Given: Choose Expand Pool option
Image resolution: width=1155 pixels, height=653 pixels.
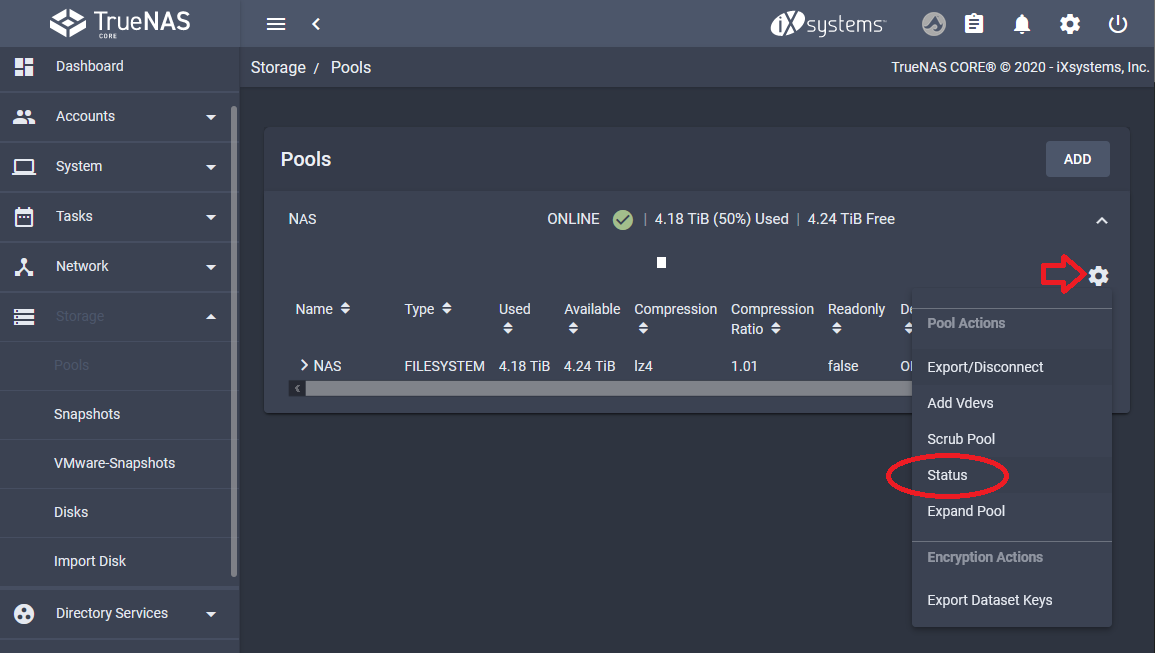Looking at the screenshot, I should pyautogui.click(x=1011, y=511).
